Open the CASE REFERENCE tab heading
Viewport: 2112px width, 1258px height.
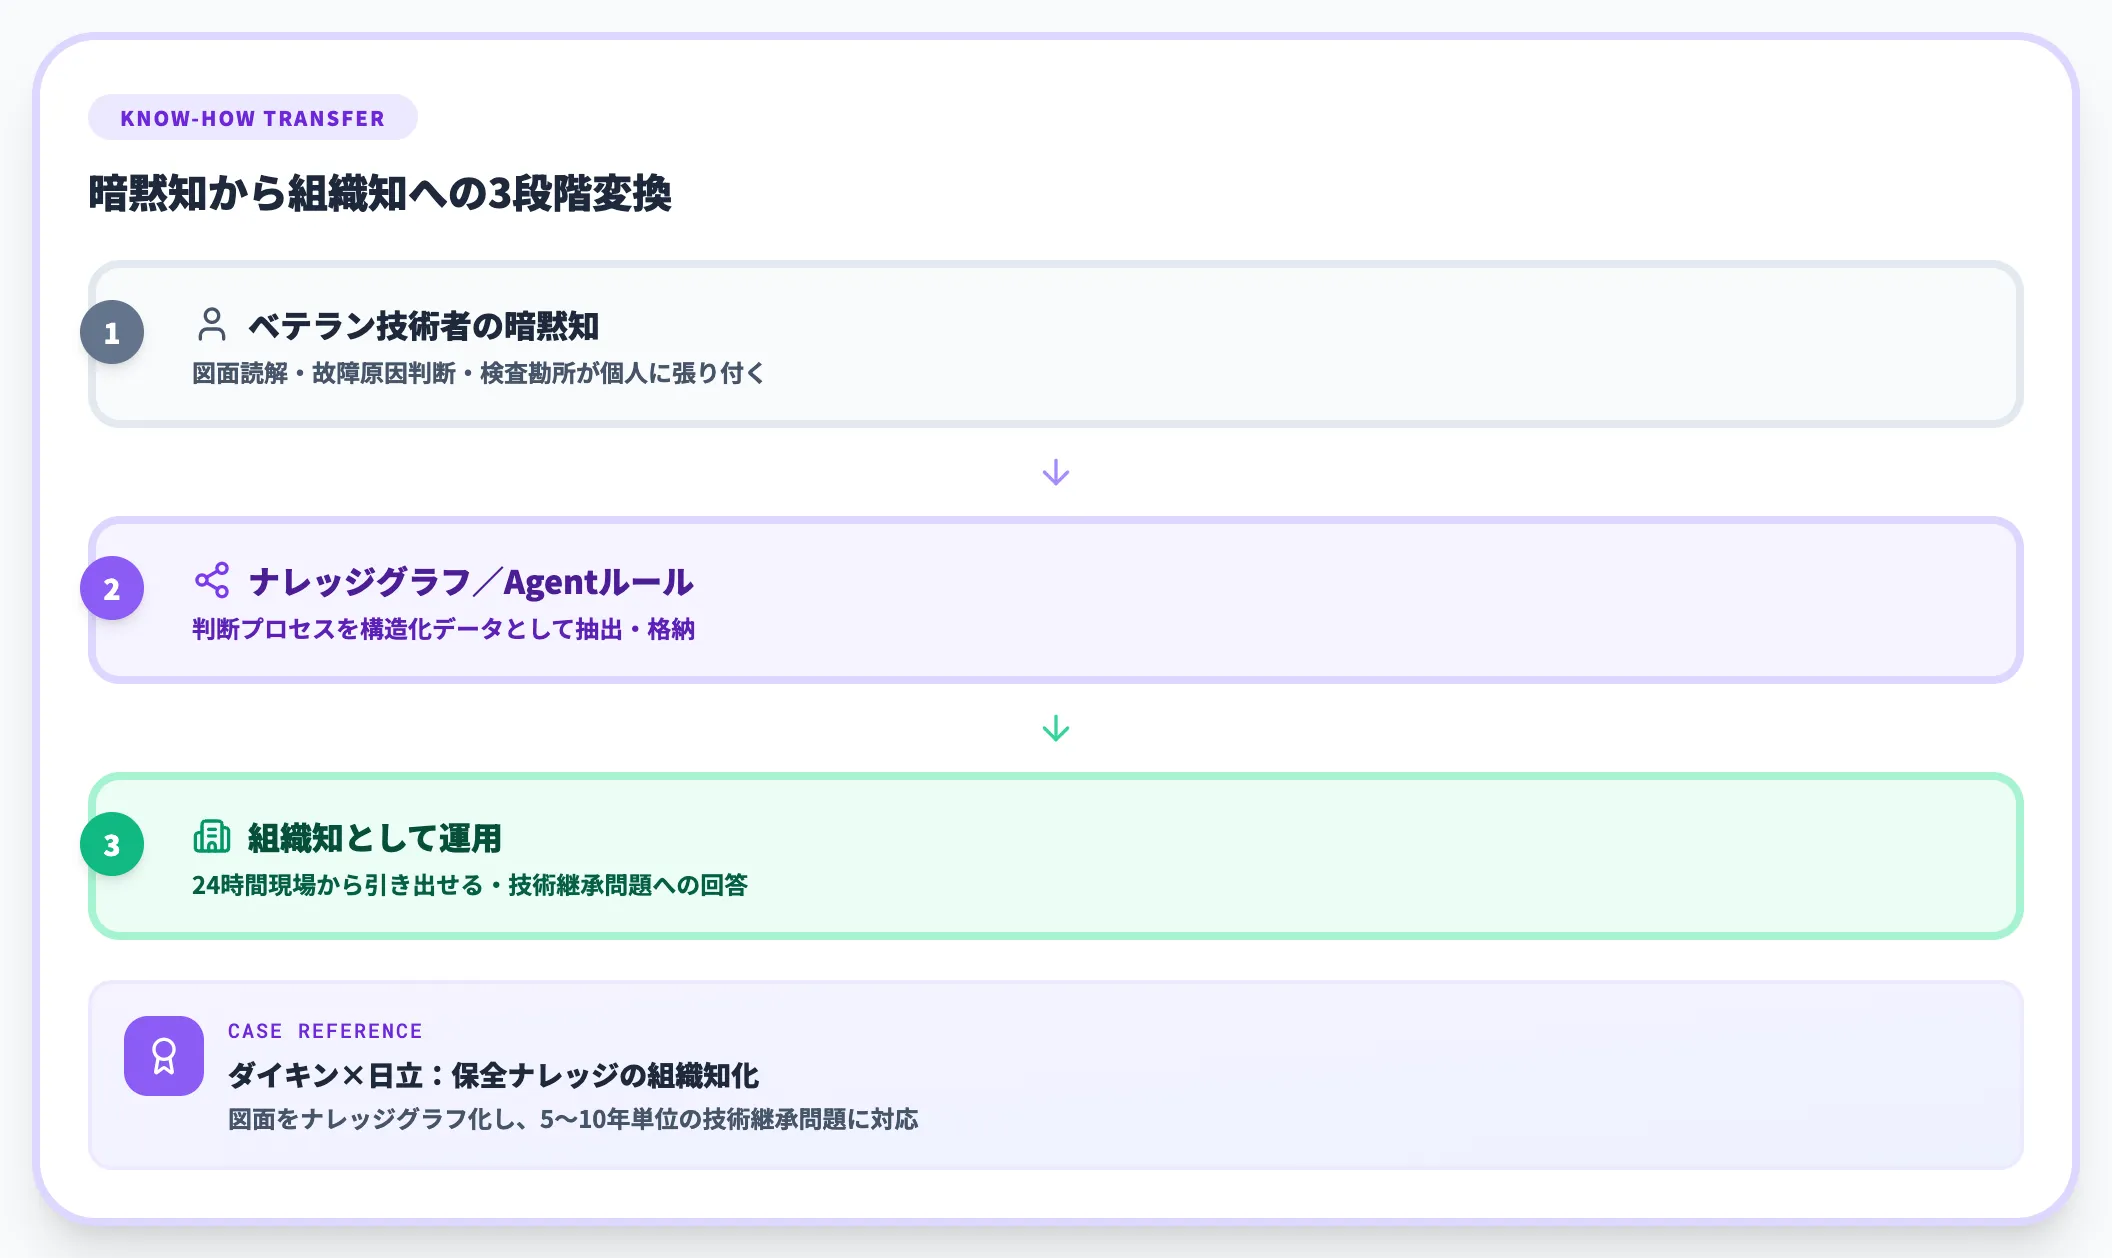323,1030
